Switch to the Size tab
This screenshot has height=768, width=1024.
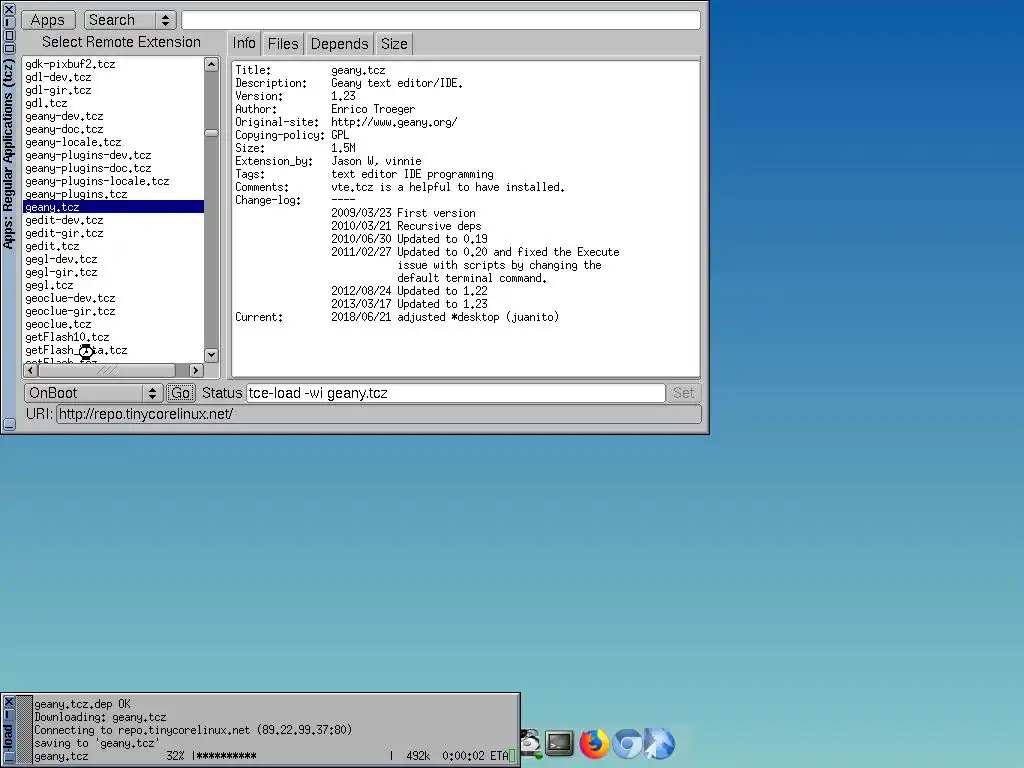point(394,44)
